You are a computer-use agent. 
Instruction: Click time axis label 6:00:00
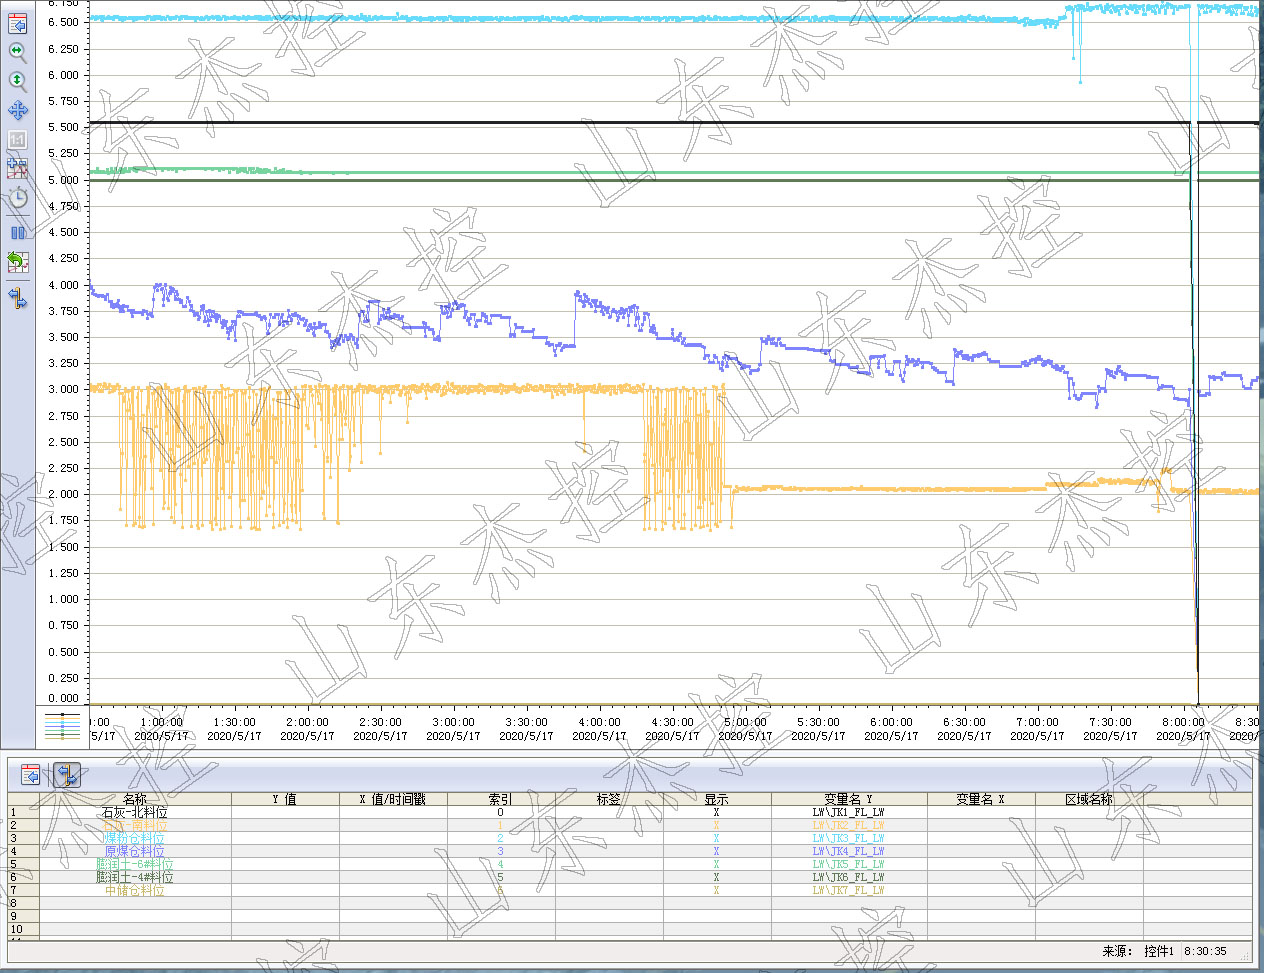point(891,722)
